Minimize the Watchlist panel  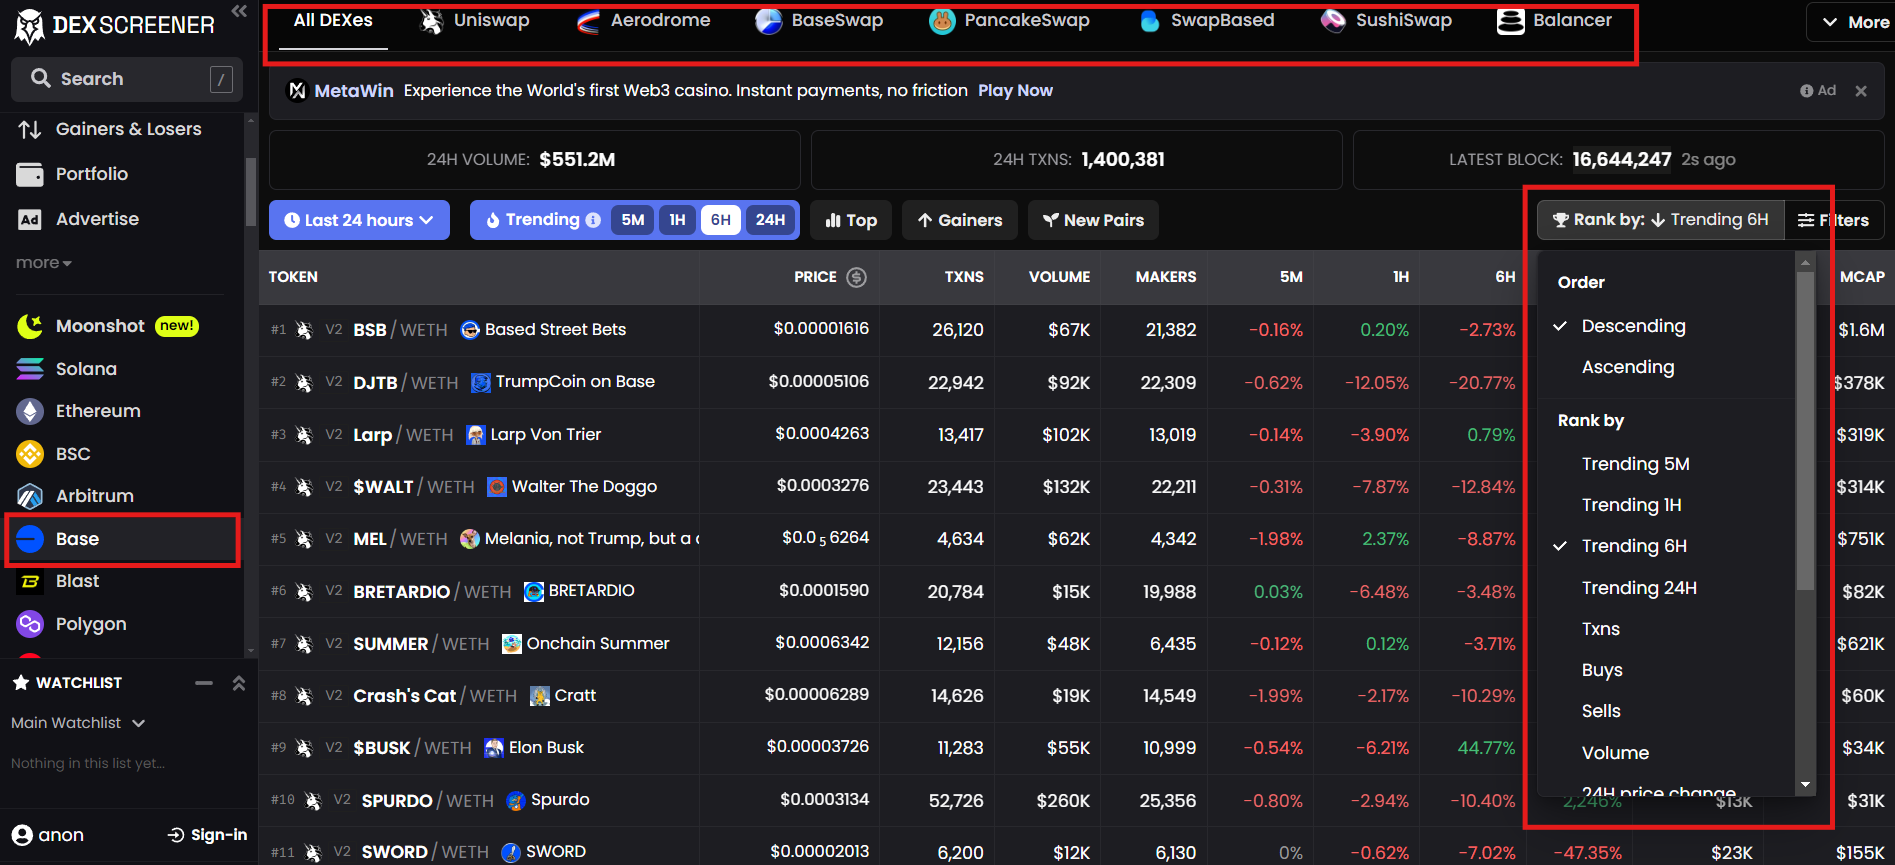[x=204, y=683]
